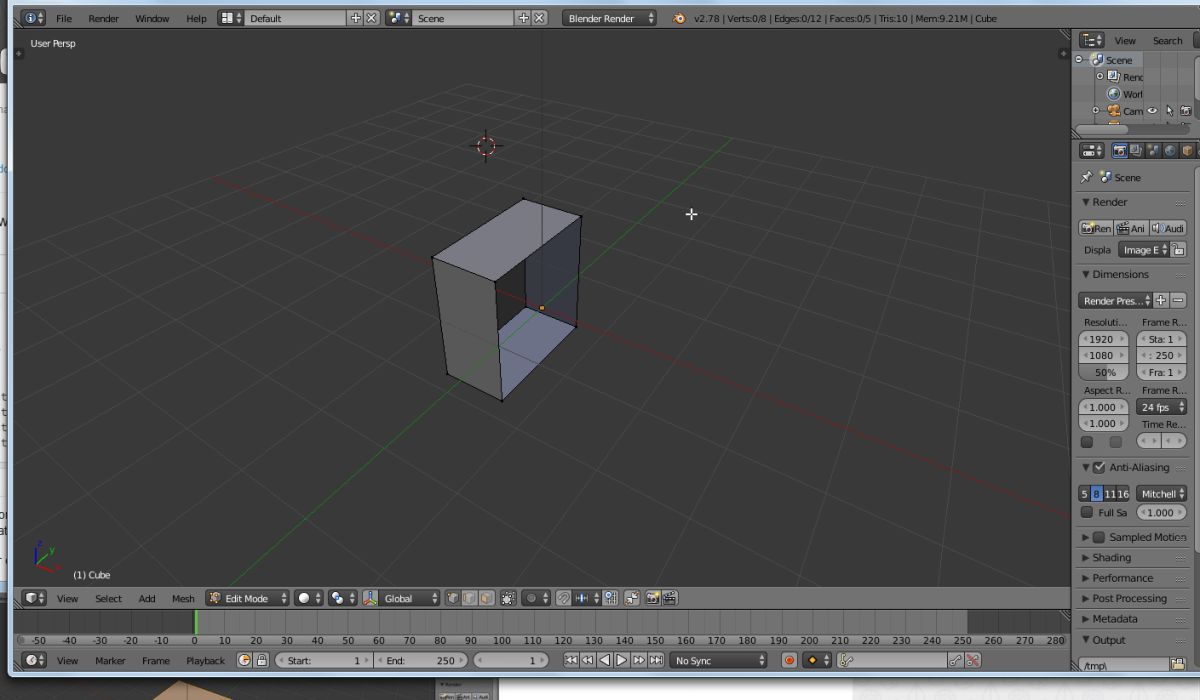Toggle camera renderability icon in outliner

tap(1186, 111)
